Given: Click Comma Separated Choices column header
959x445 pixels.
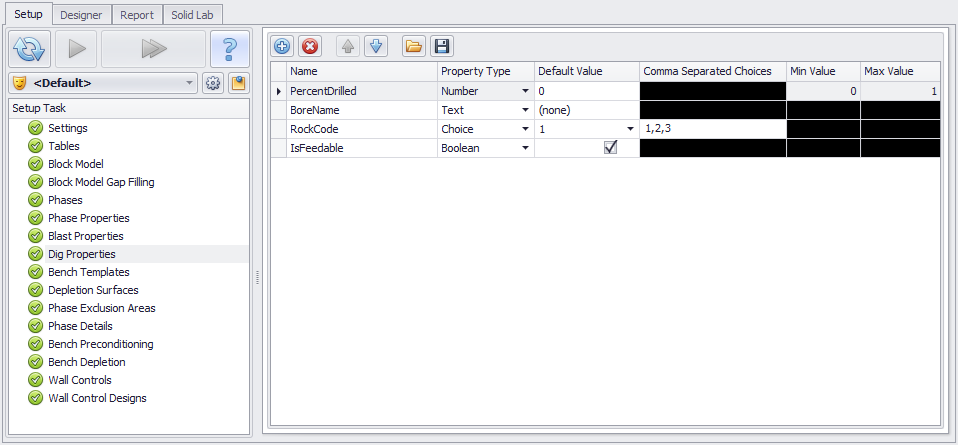Looking at the screenshot, I should (x=713, y=72).
